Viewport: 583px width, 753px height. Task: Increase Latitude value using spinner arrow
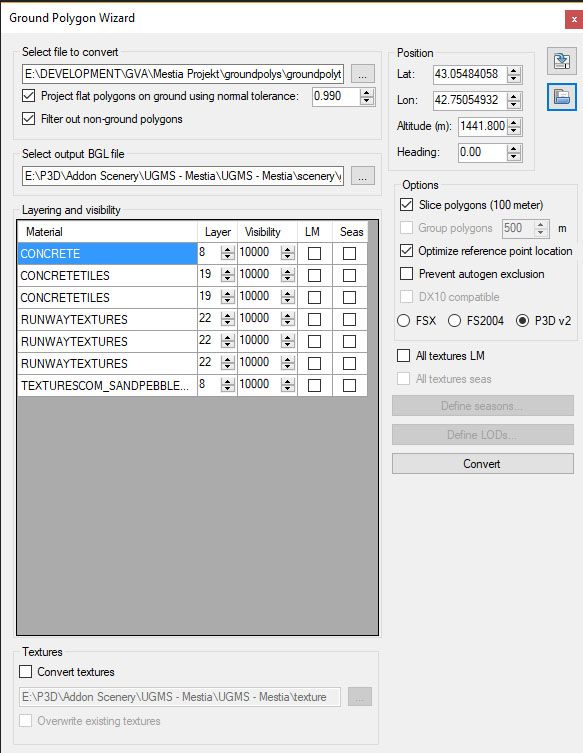point(514,71)
